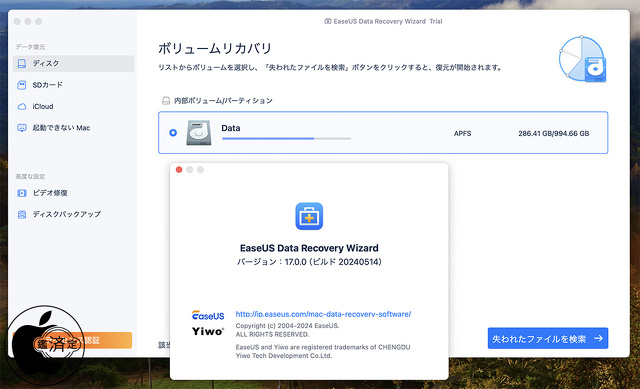Click the EaseUS Data Recovery Wizard Trial title
Image resolution: width=640 pixels, height=389 pixels.
click(x=388, y=21)
